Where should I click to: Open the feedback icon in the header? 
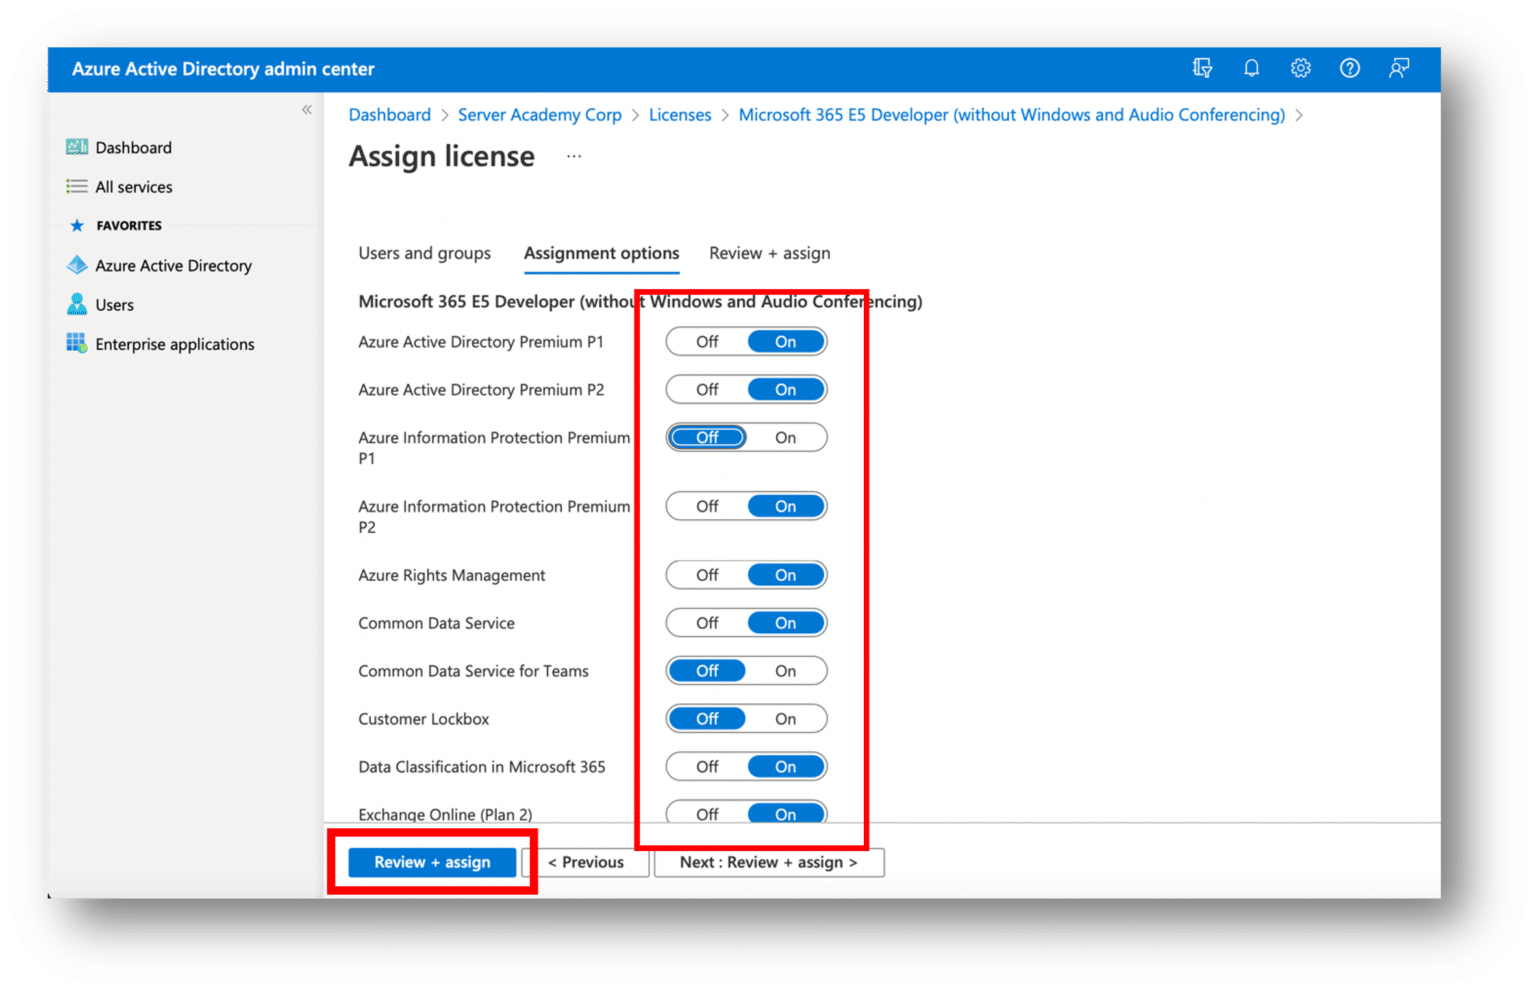tap(1398, 68)
